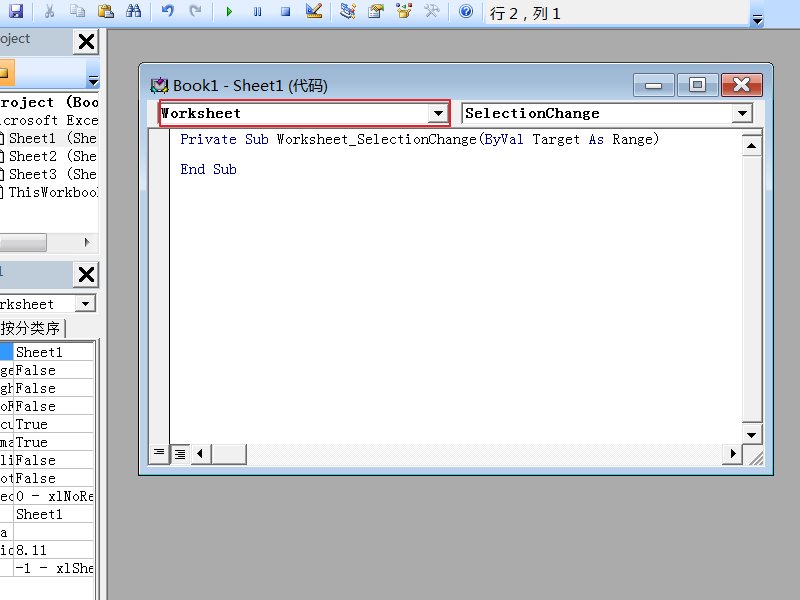Close the Project Explorer panel
Image resolution: width=800 pixels, height=600 pixels.
[87, 41]
